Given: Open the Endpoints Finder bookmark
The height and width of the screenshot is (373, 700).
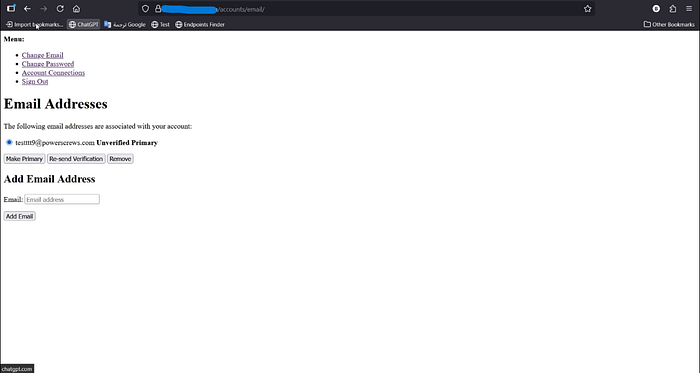Looking at the screenshot, I should 200,25.
